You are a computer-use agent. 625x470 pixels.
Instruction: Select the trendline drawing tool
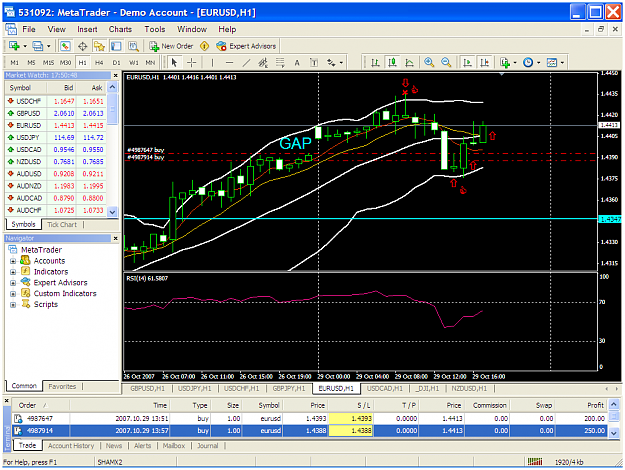tap(246, 63)
